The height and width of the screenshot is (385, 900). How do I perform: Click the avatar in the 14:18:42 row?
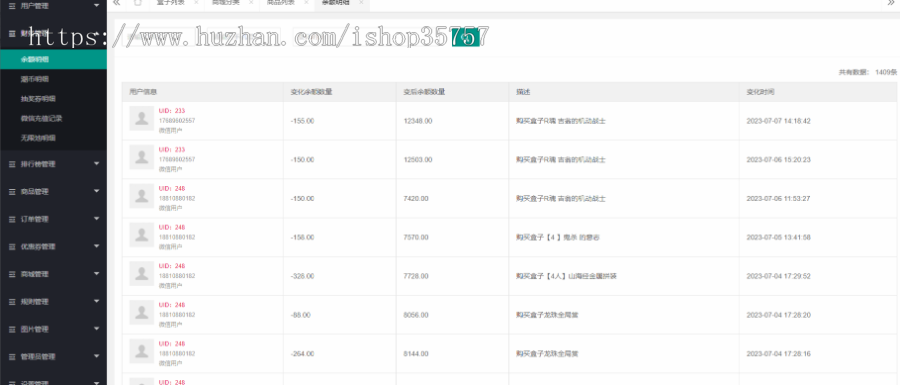tap(141, 119)
